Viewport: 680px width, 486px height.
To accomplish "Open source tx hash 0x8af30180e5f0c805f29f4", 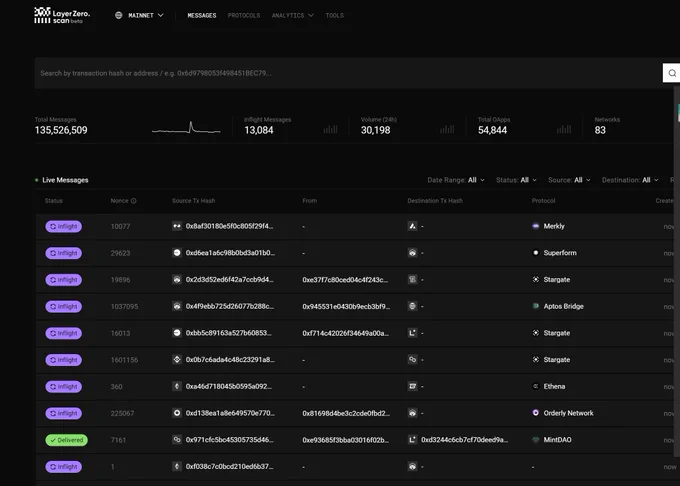I will coord(229,226).
